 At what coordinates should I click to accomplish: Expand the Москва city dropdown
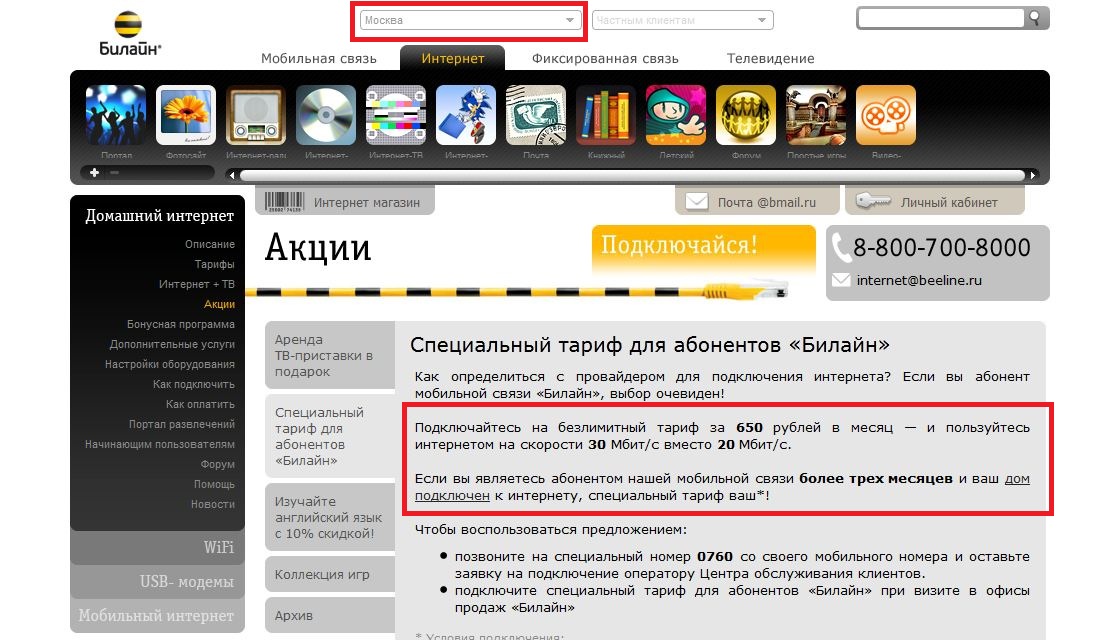[469, 20]
